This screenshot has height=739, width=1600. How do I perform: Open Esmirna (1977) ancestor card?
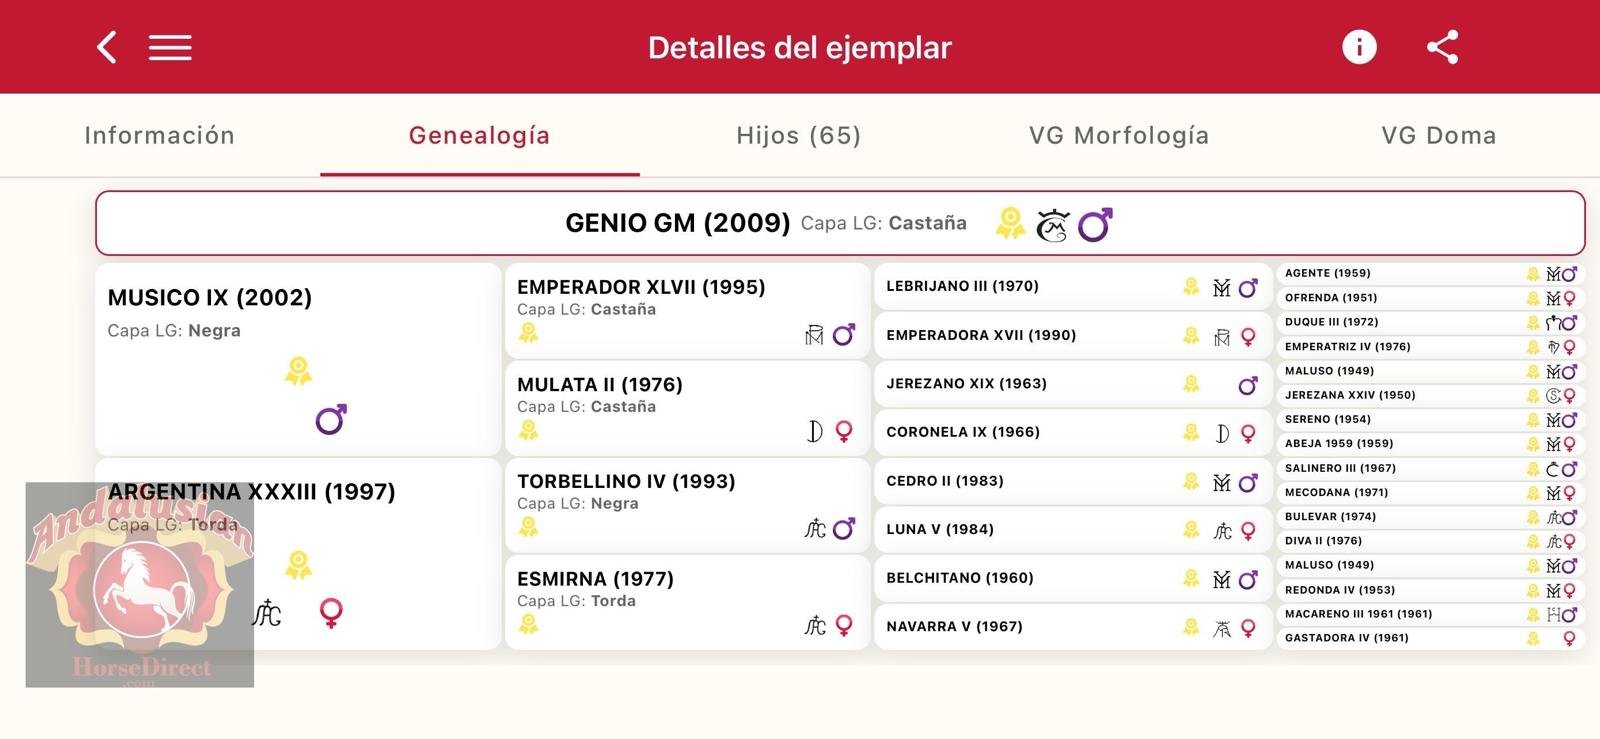tap(595, 579)
